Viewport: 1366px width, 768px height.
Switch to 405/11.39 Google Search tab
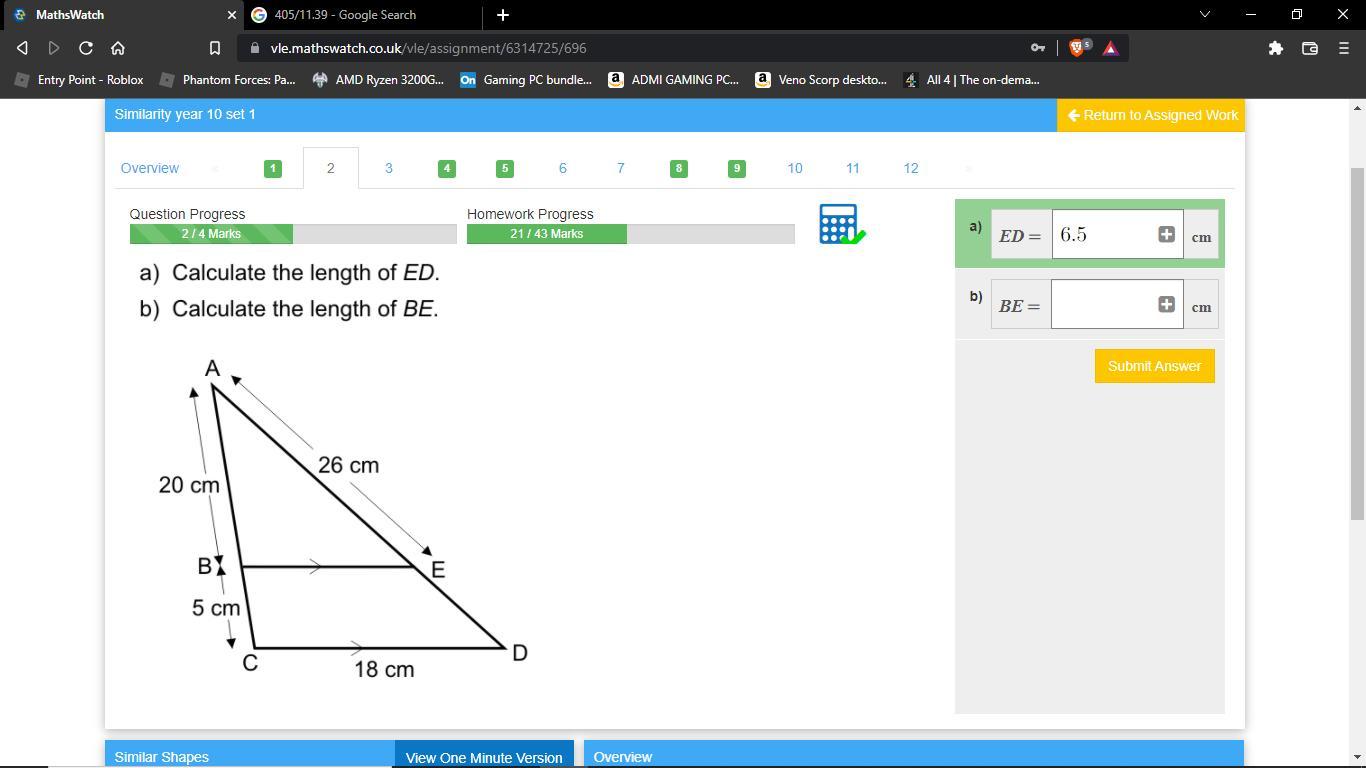(x=364, y=15)
